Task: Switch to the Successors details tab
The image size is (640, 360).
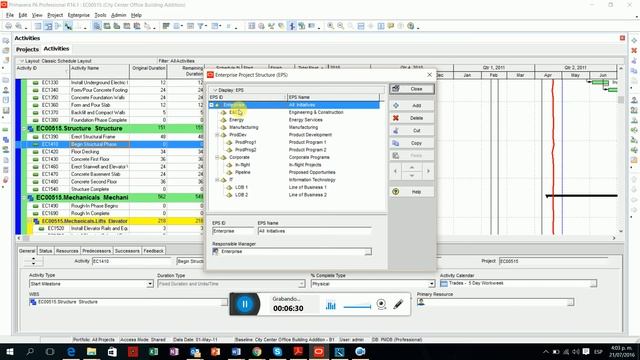Action: coord(127,251)
